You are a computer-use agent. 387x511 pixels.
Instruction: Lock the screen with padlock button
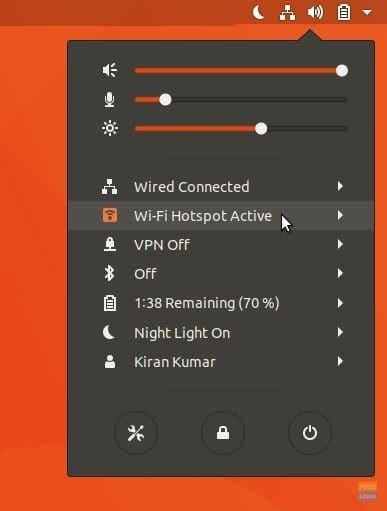pos(223,433)
